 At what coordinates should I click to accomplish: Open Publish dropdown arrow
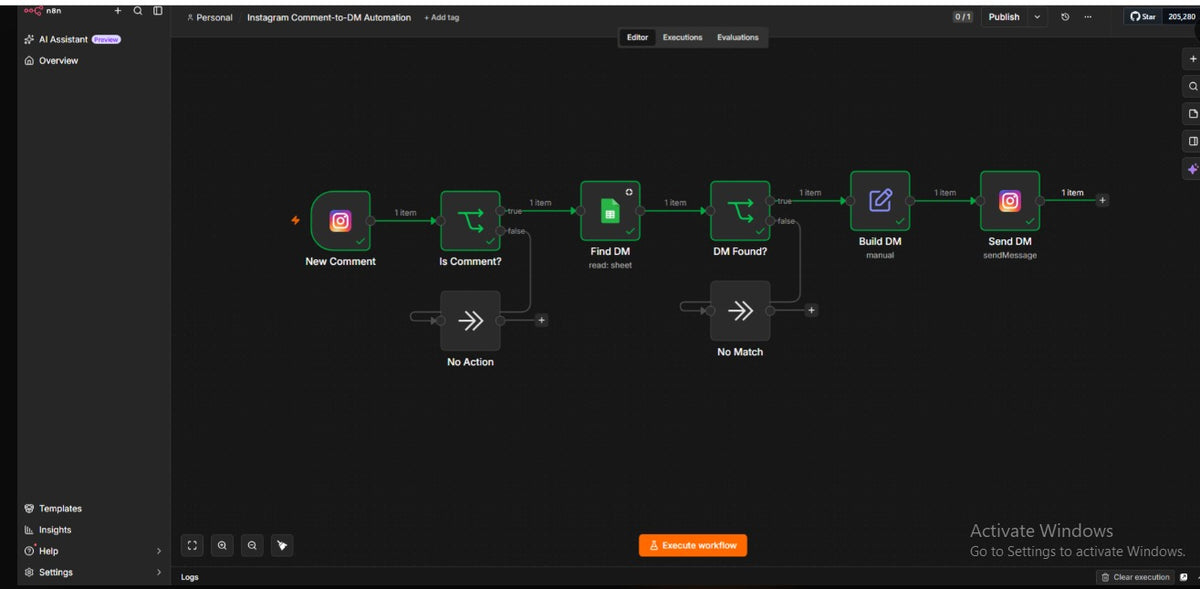(x=1037, y=17)
